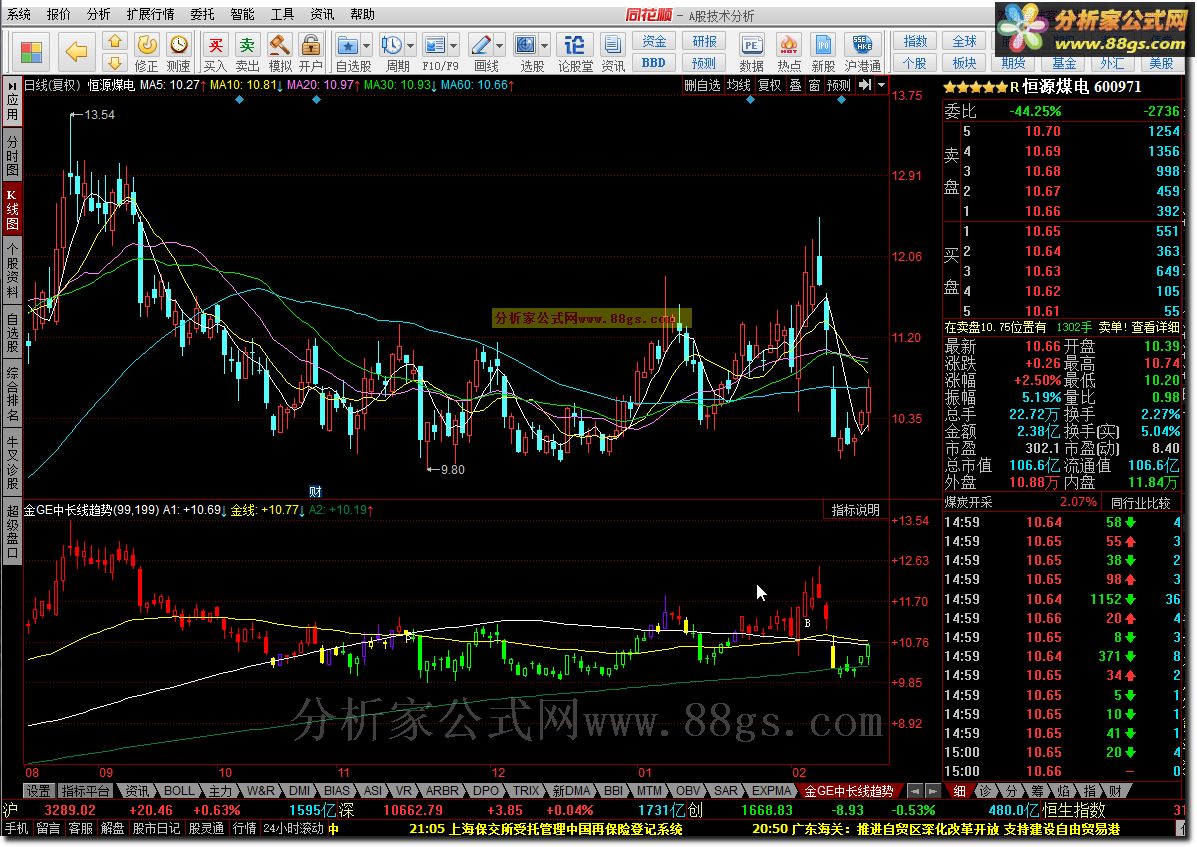Image resolution: width=1197 pixels, height=847 pixels.
Task: Click the 指标说明 indicator description button
Action: [855, 510]
